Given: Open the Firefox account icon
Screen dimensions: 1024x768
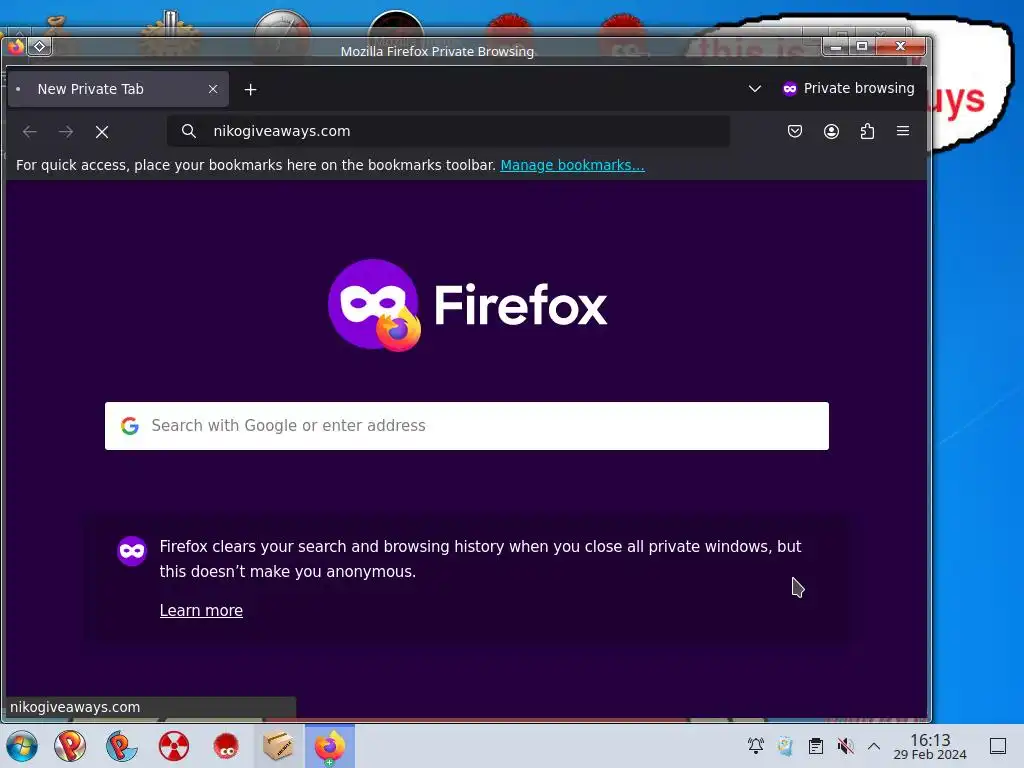Looking at the screenshot, I should click(x=831, y=131).
